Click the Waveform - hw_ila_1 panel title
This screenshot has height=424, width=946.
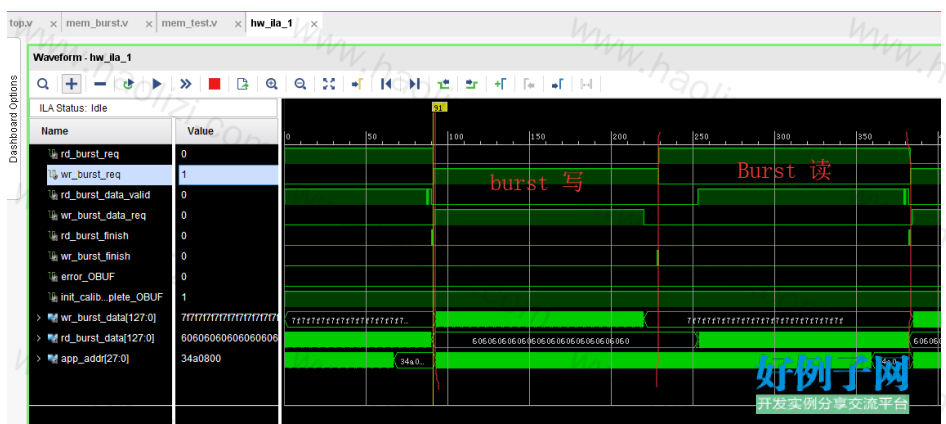(82, 58)
